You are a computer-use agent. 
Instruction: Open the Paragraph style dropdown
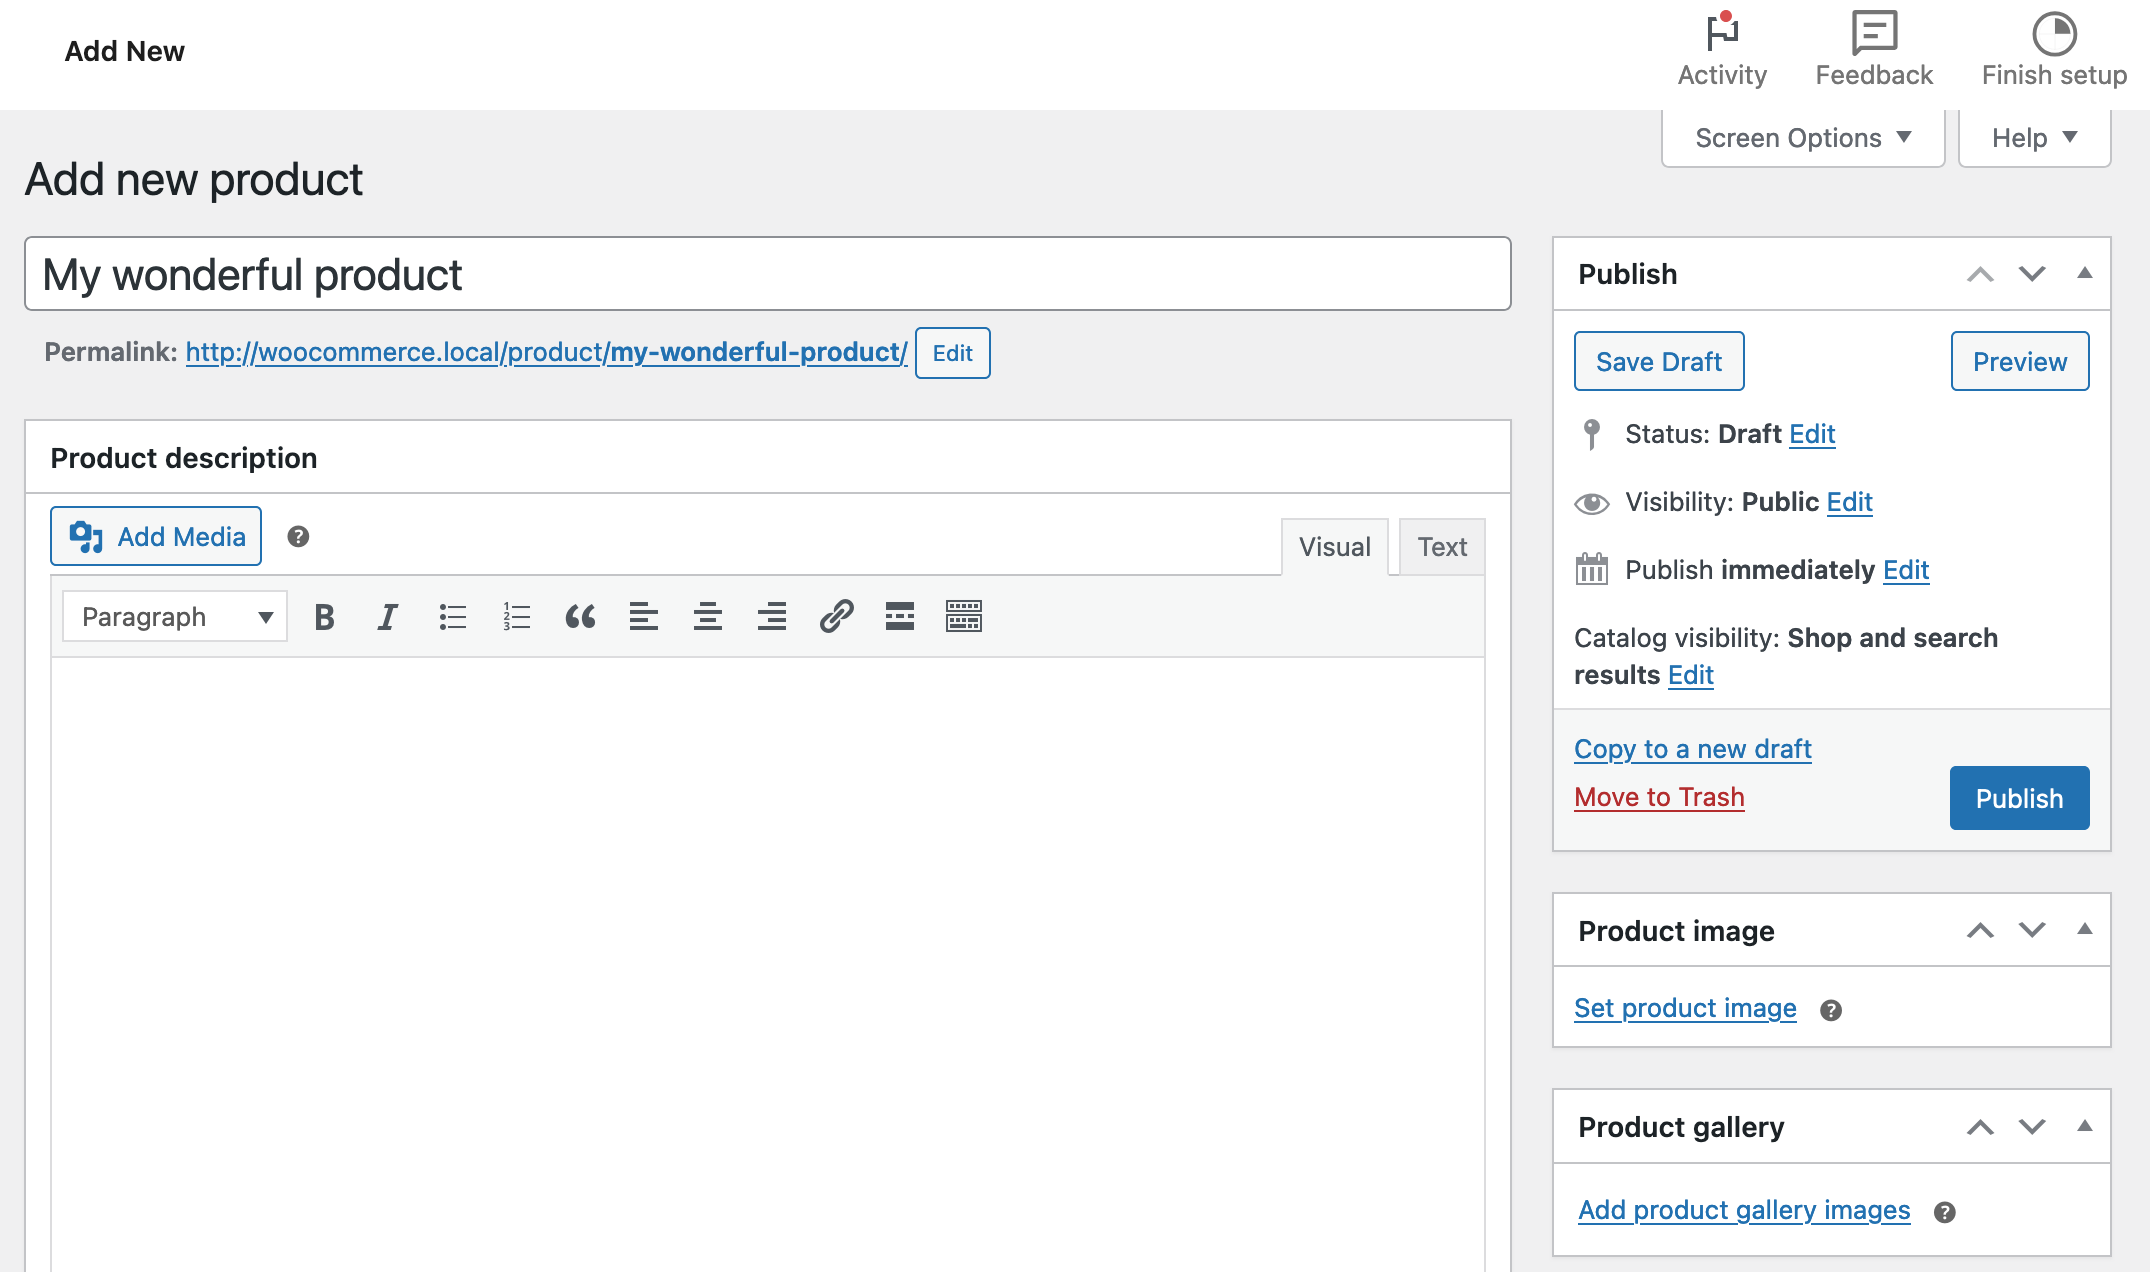[172, 616]
